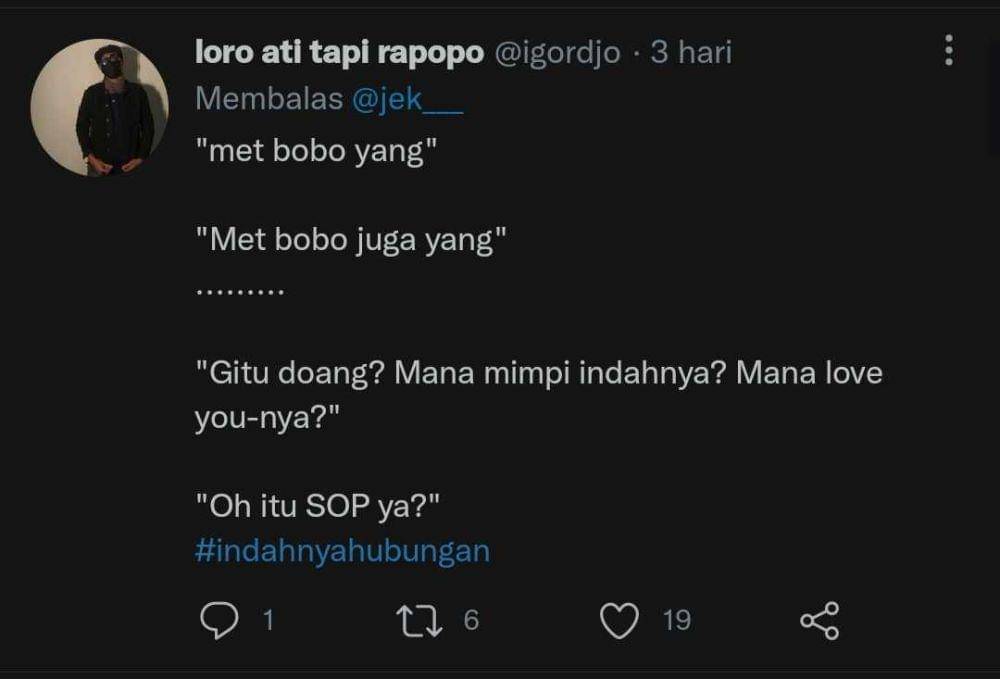
Task: Click the like count "19"
Action: pyautogui.click(x=677, y=621)
